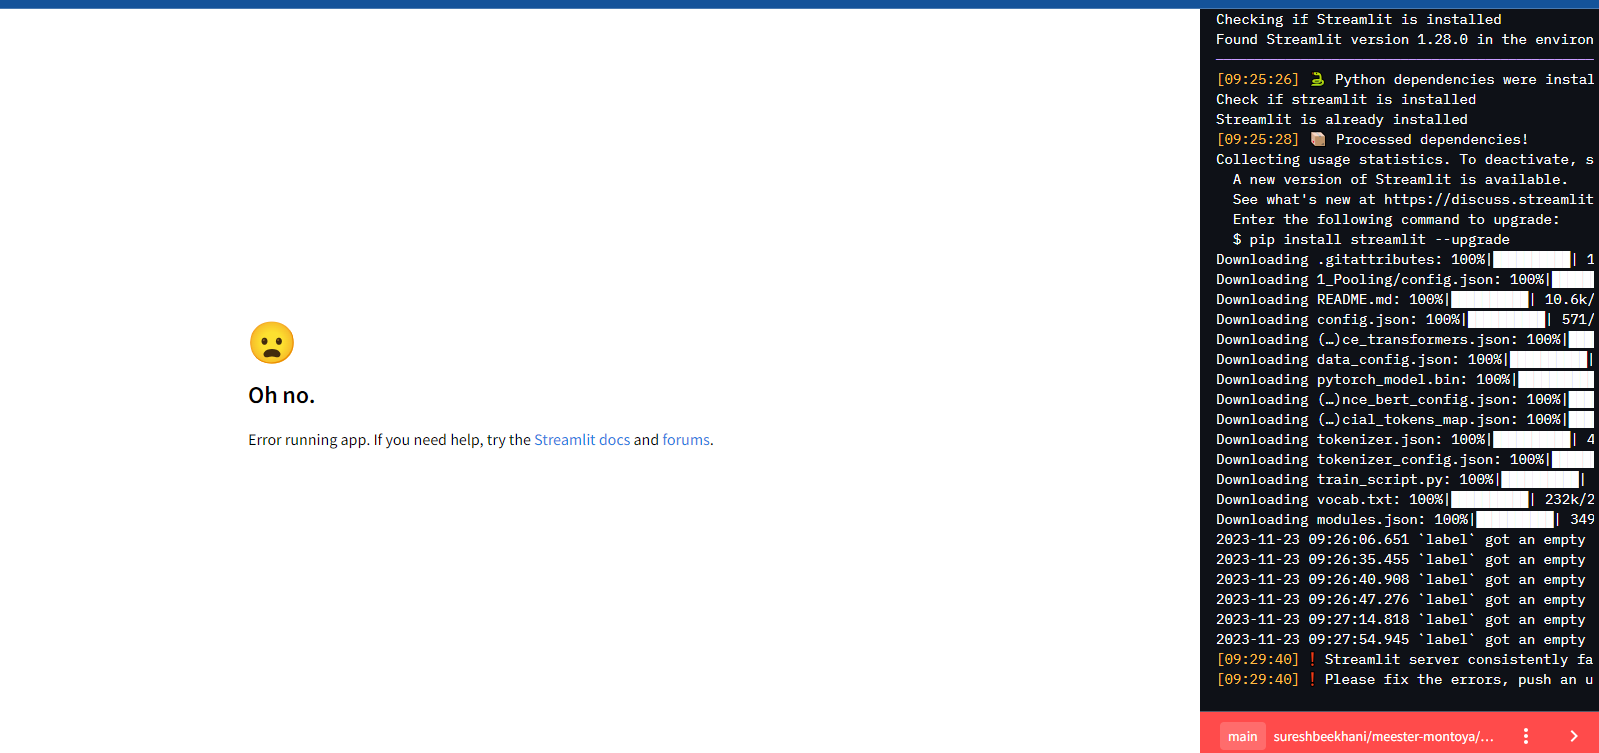This screenshot has width=1599, height=753.
Task: Click the worried face emoji
Action: (x=272, y=343)
